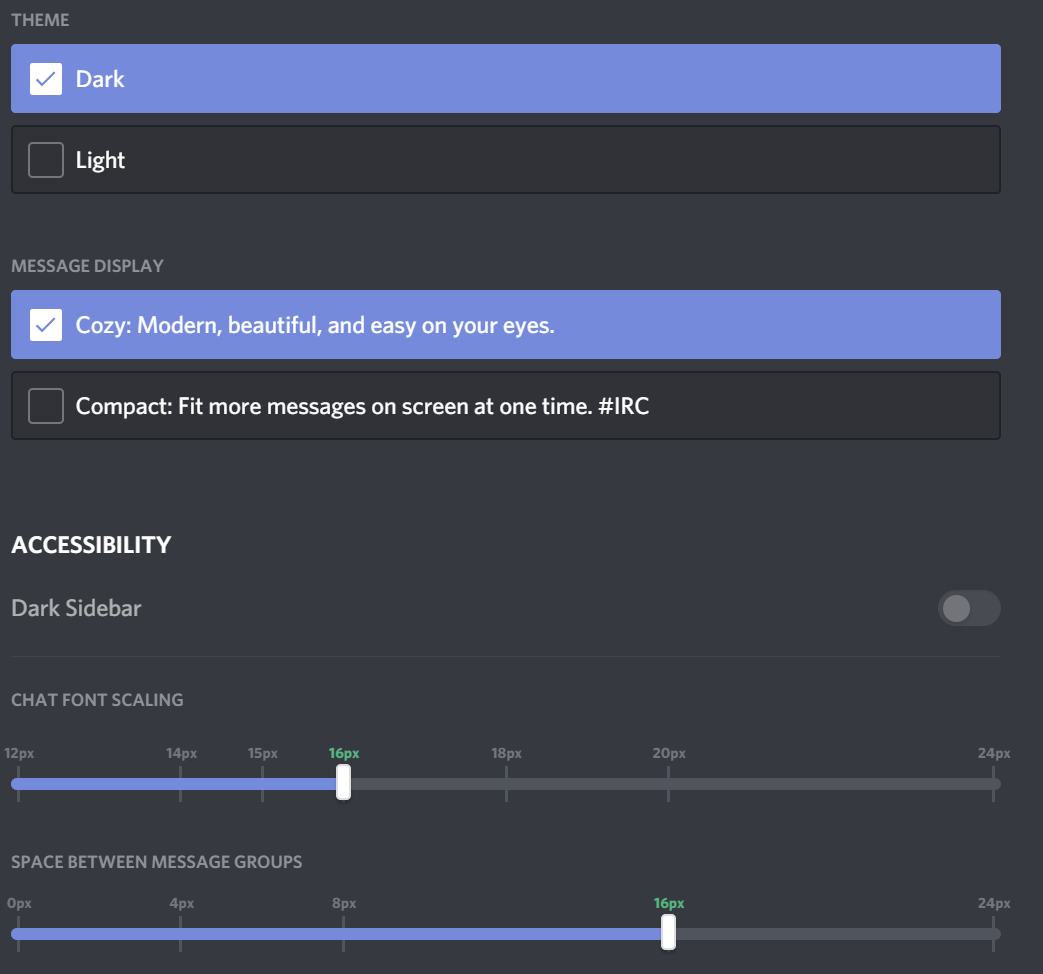Click the Dark Sidebar label text
Image resolution: width=1043 pixels, height=974 pixels.
pyautogui.click(x=76, y=608)
